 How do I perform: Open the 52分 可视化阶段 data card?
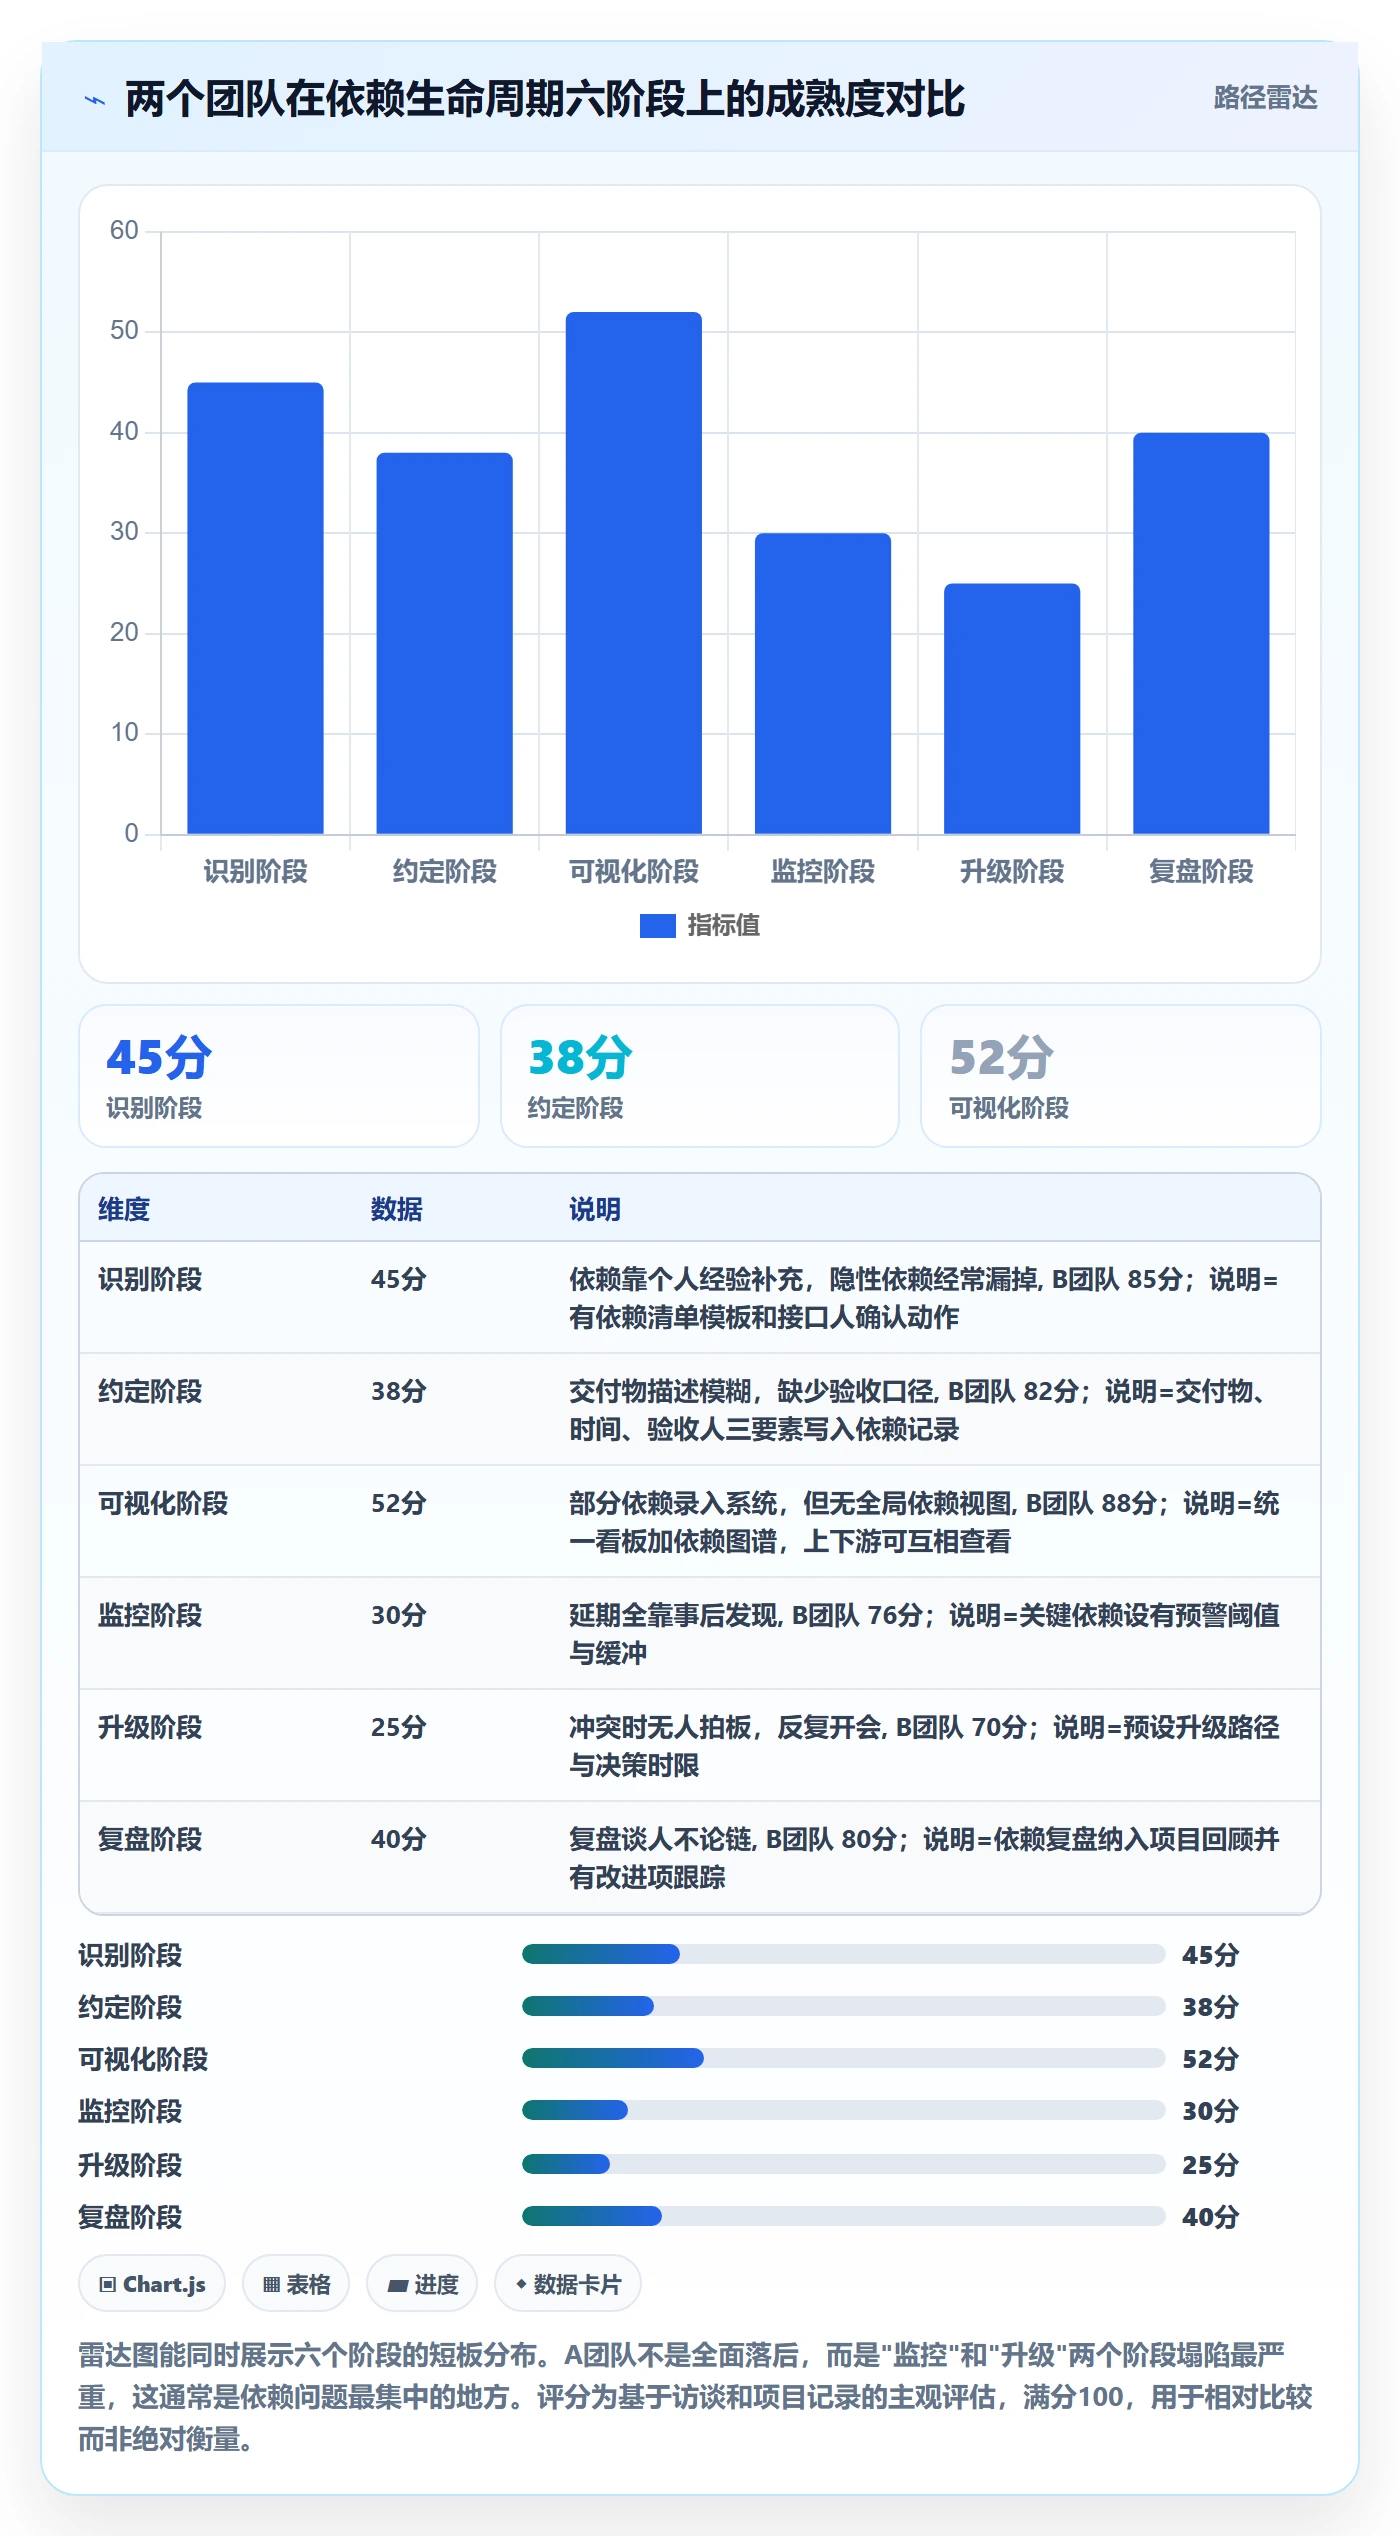[x=1120, y=1076]
